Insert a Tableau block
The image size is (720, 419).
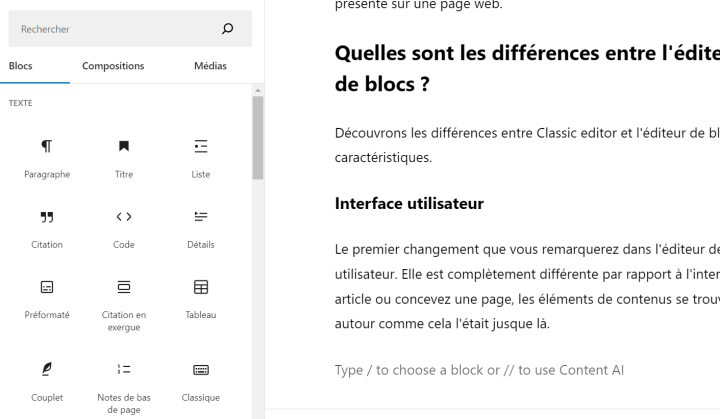click(201, 299)
